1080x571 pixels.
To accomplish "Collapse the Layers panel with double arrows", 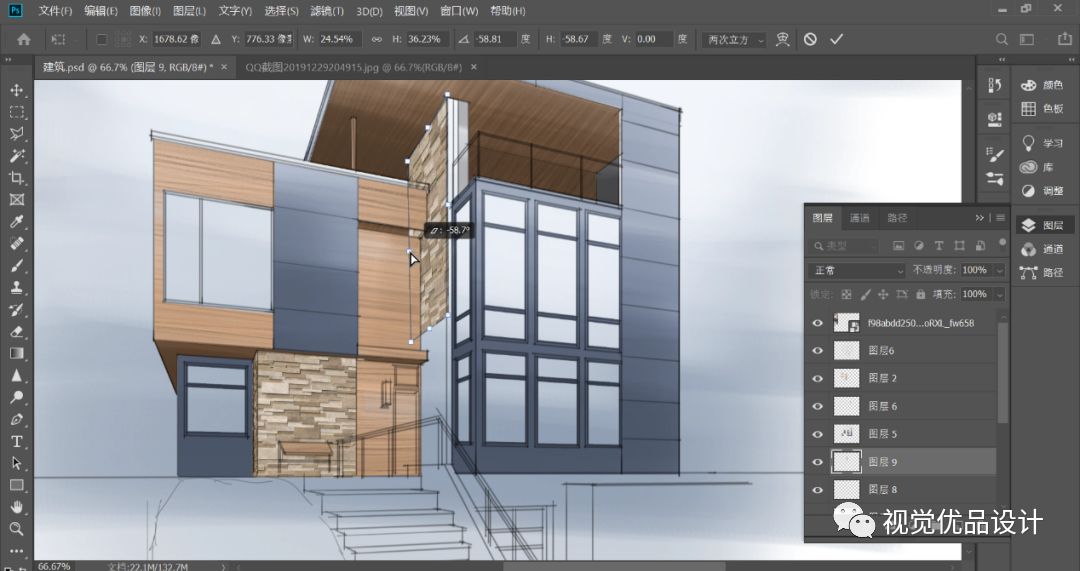I will pos(979,218).
